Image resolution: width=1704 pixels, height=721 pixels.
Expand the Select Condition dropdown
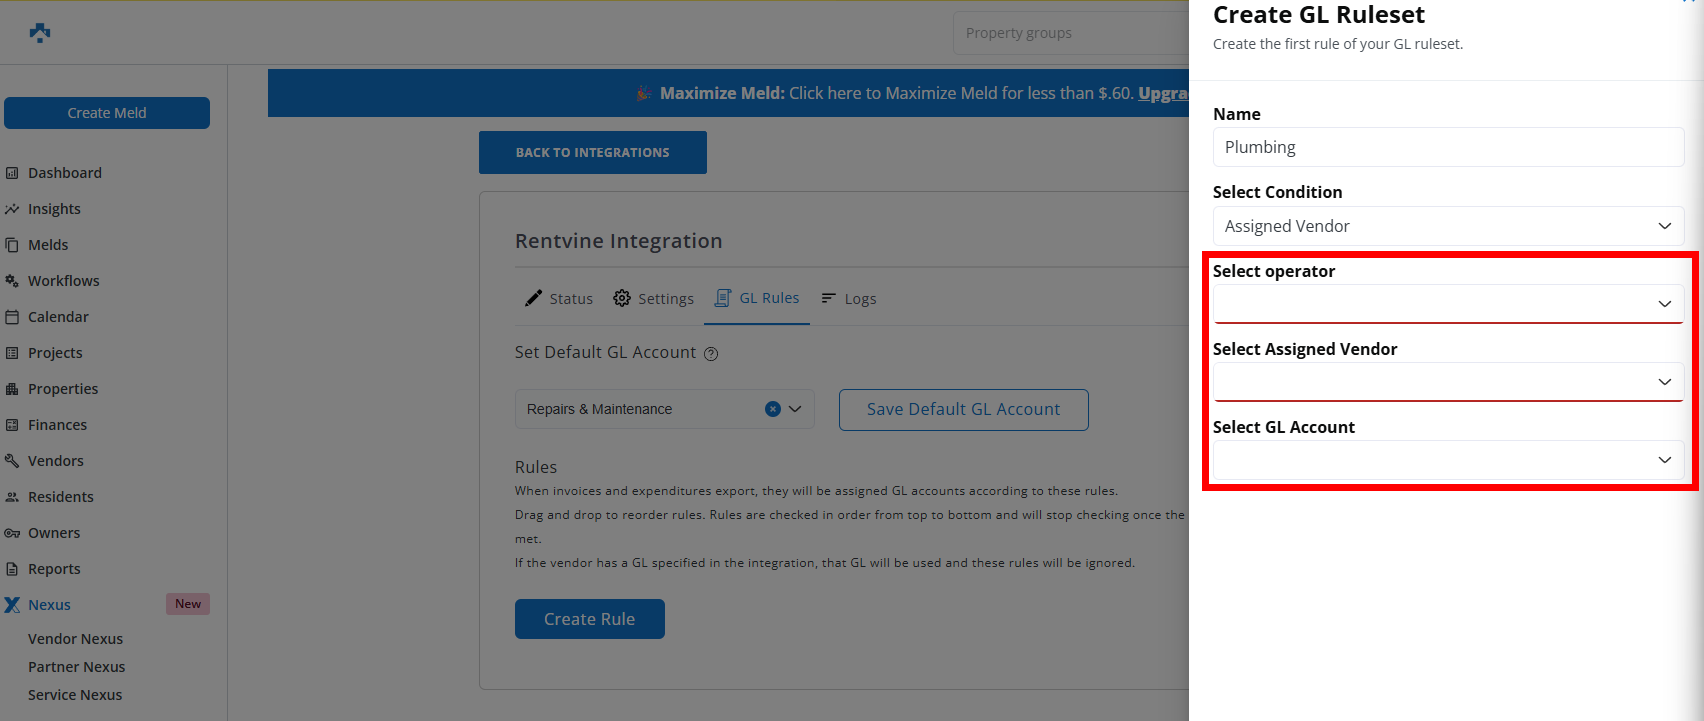(x=1447, y=226)
